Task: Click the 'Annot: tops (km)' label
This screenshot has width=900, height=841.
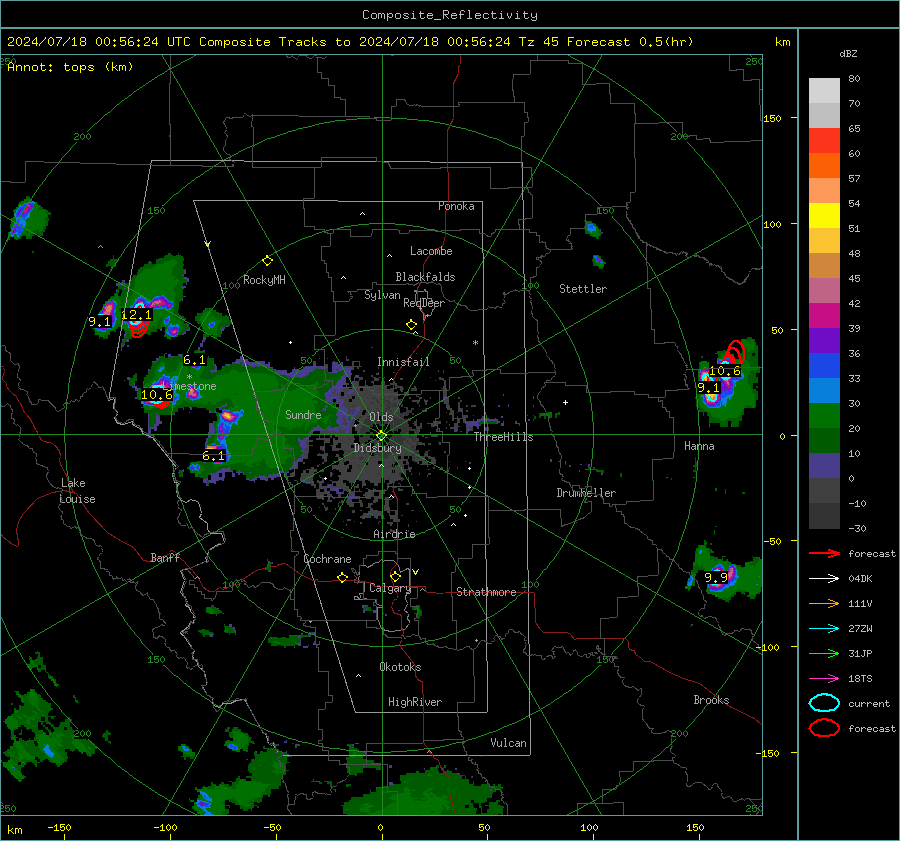Action: (x=70, y=67)
